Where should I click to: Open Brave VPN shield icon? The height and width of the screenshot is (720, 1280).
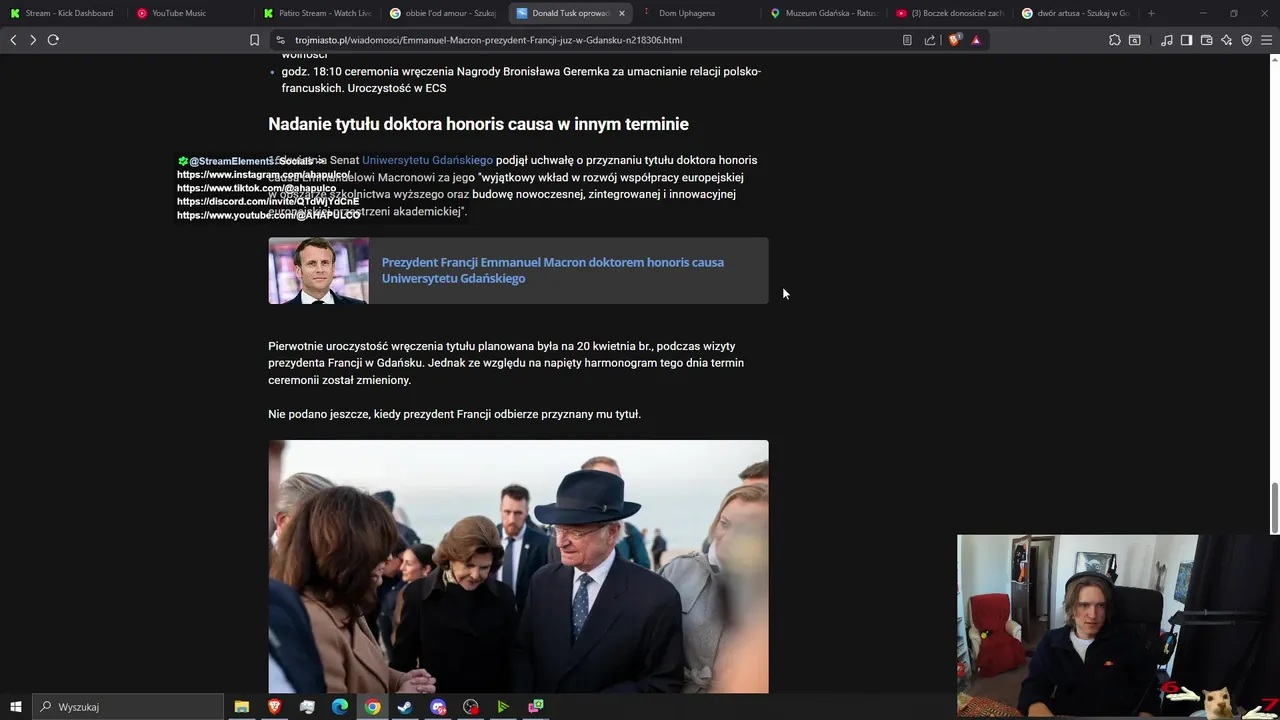(1247, 40)
